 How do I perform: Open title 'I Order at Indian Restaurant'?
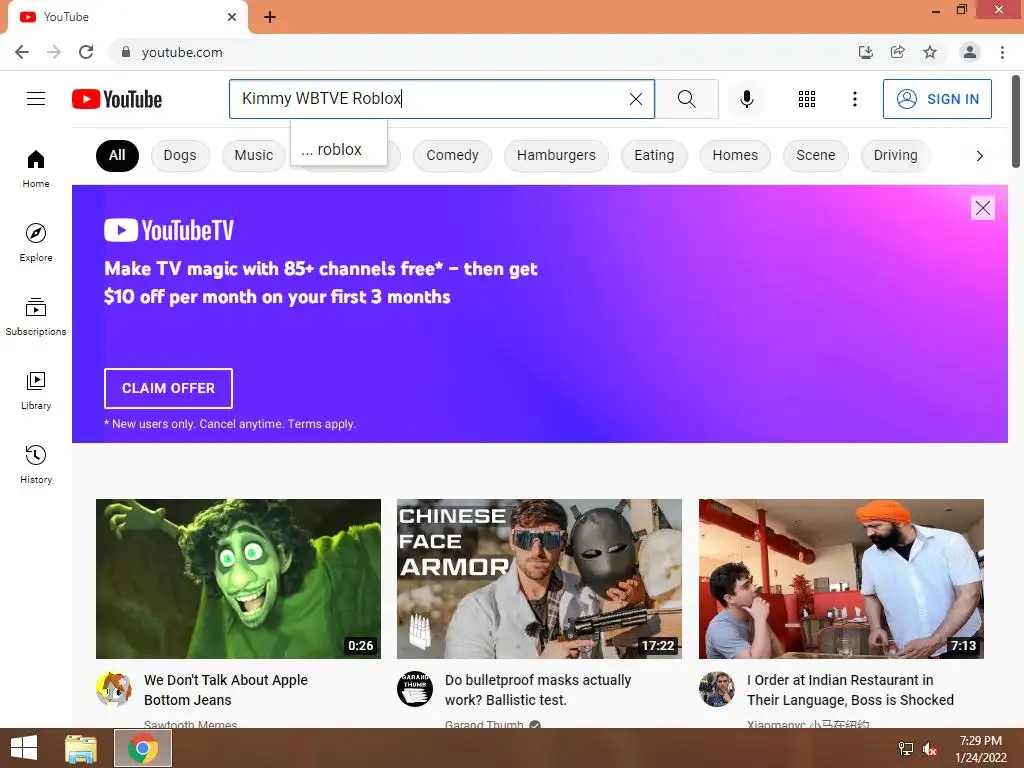pyautogui.click(x=850, y=690)
